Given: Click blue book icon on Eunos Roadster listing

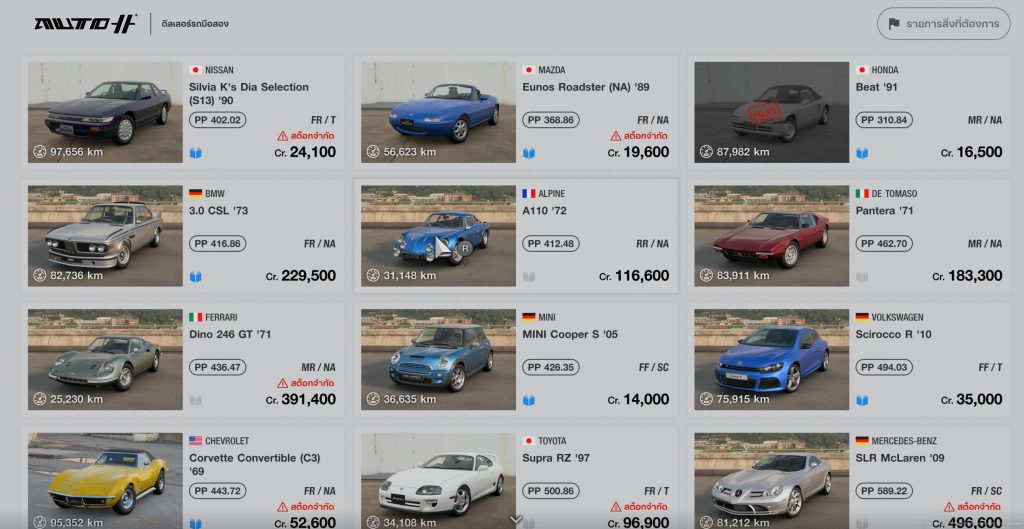Looking at the screenshot, I should (529, 153).
